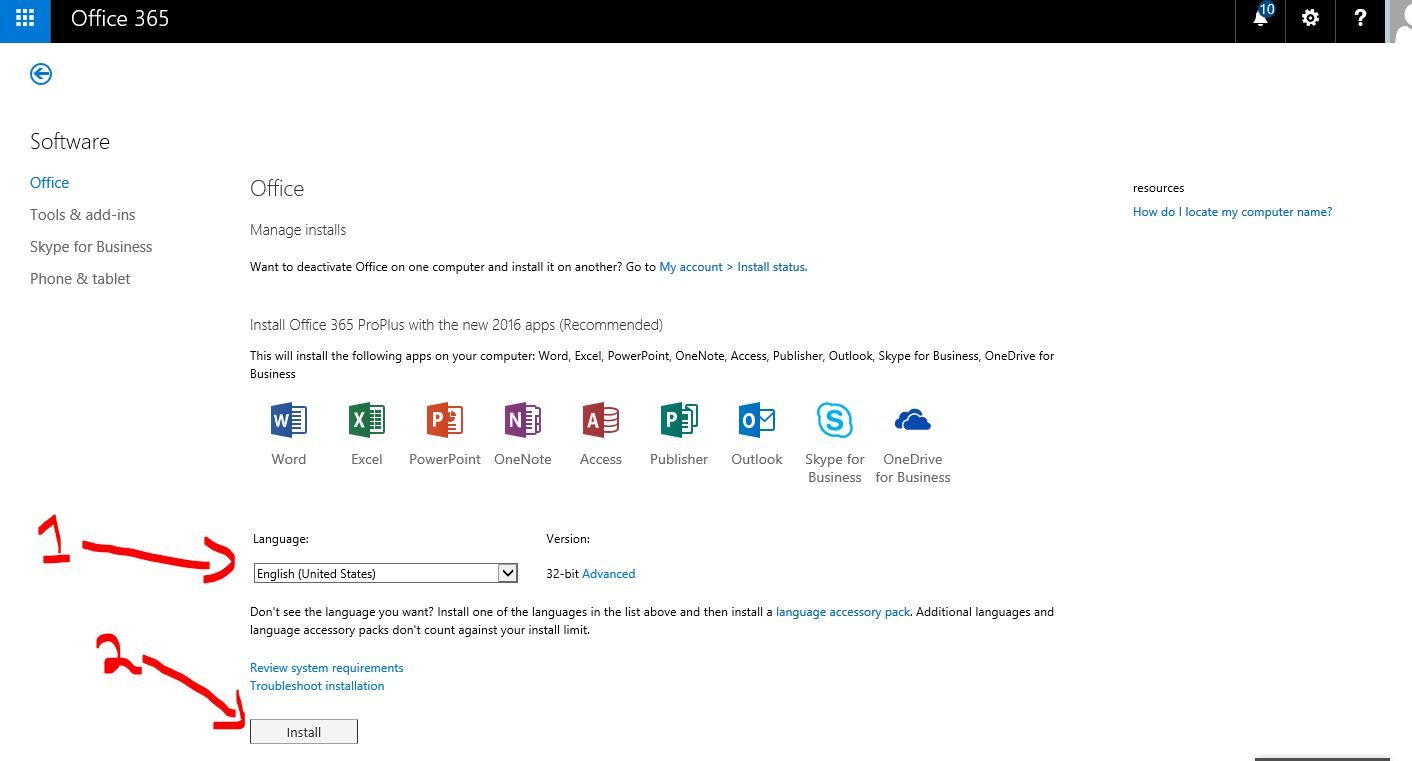Open the Advanced version link
The height and width of the screenshot is (761, 1412).
point(609,574)
